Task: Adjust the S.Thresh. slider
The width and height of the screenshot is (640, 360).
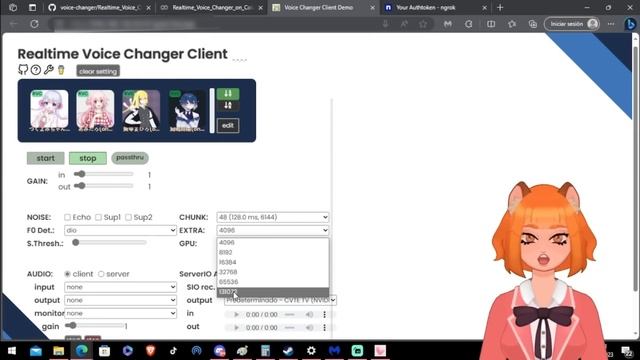Action: pyautogui.click(x=109, y=242)
